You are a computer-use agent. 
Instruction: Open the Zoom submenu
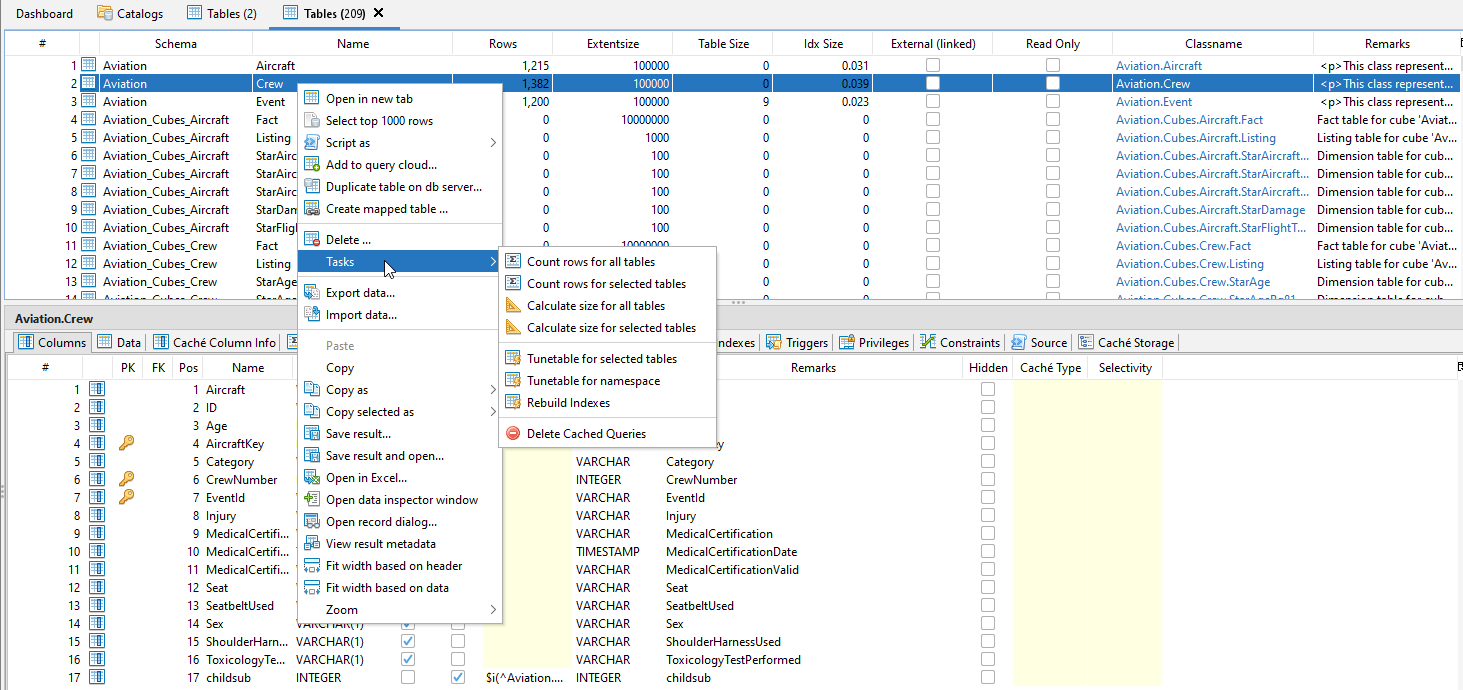[x=400, y=609]
